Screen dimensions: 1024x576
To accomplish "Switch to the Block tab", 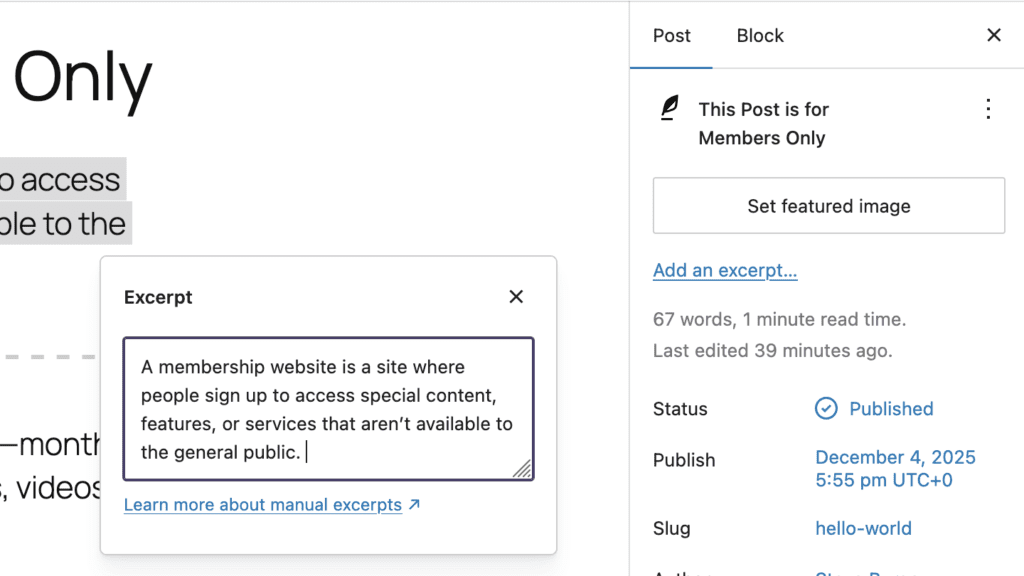I will point(760,35).
